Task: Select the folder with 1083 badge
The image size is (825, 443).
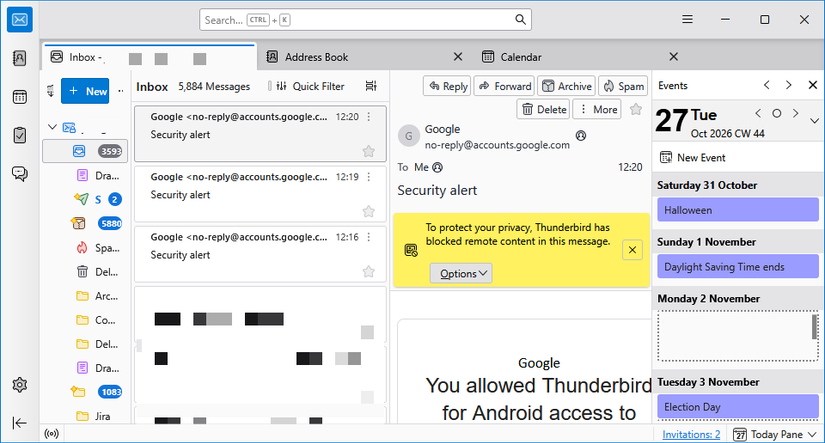Action: [85, 392]
